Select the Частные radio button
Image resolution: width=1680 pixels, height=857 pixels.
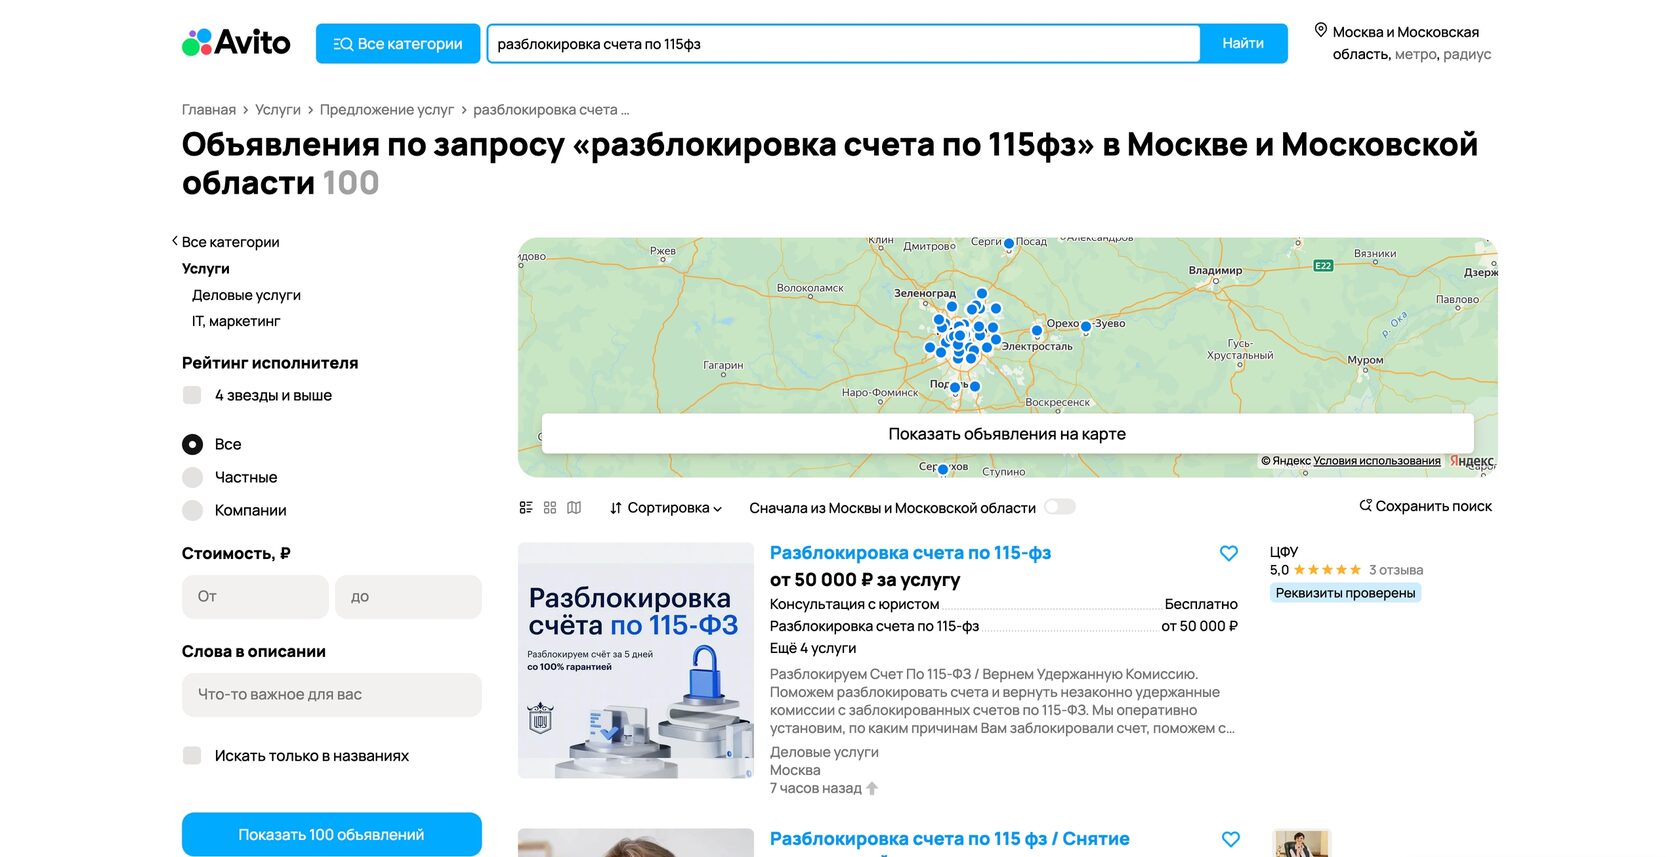(x=192, y=477)
